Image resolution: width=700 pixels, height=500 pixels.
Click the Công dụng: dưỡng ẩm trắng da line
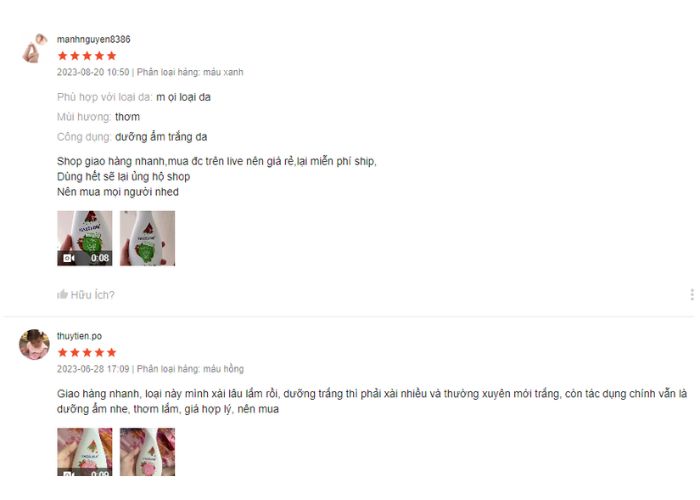[132, 137]
